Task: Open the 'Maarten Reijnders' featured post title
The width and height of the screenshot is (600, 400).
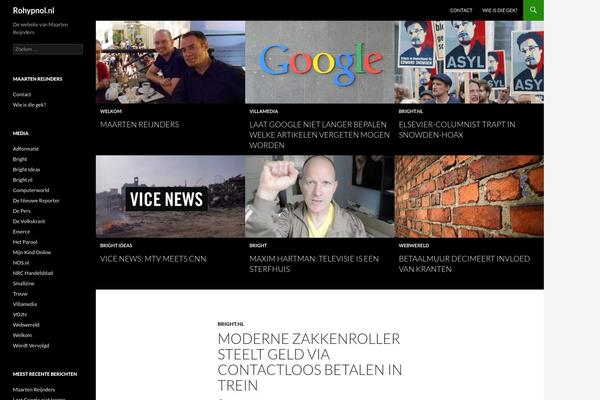Action: click(139, 124)
